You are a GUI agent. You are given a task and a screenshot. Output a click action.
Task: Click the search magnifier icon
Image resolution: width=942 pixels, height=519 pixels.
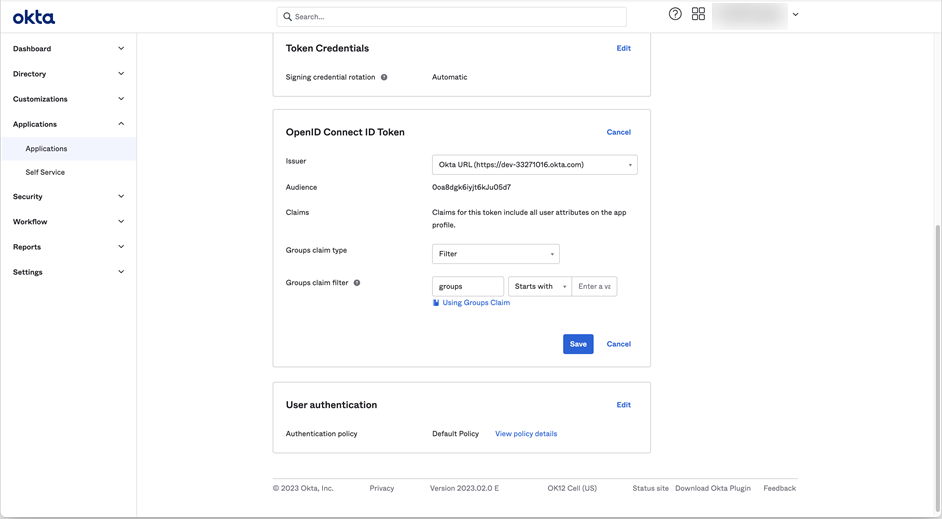tap(287, 17)
